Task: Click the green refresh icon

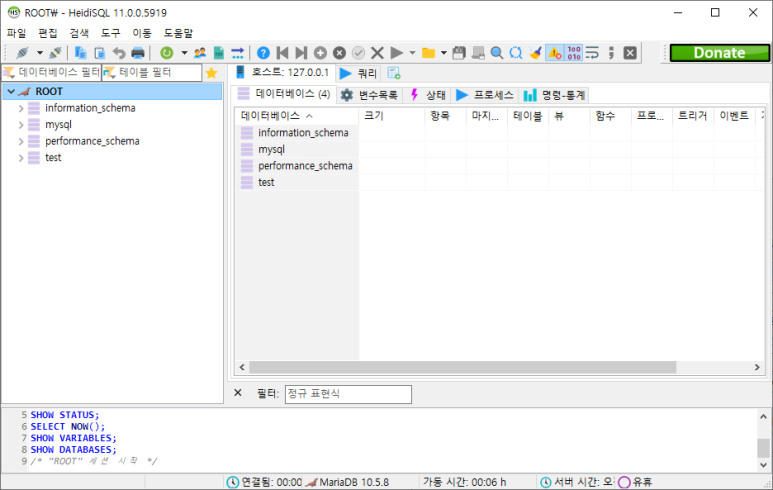Action: coord(167,53)
